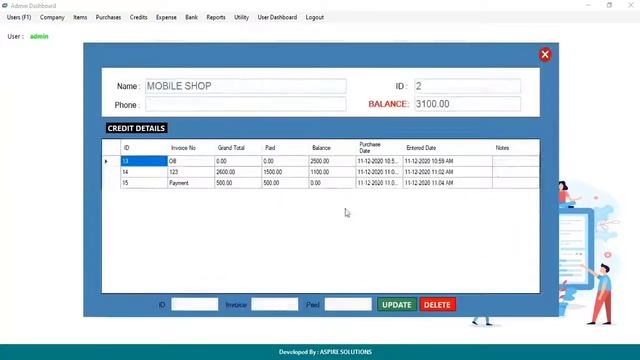Click the Purchase Date column header
This screenshot has height=360, width=640.
pyautogui.click(x=379, y=148)
